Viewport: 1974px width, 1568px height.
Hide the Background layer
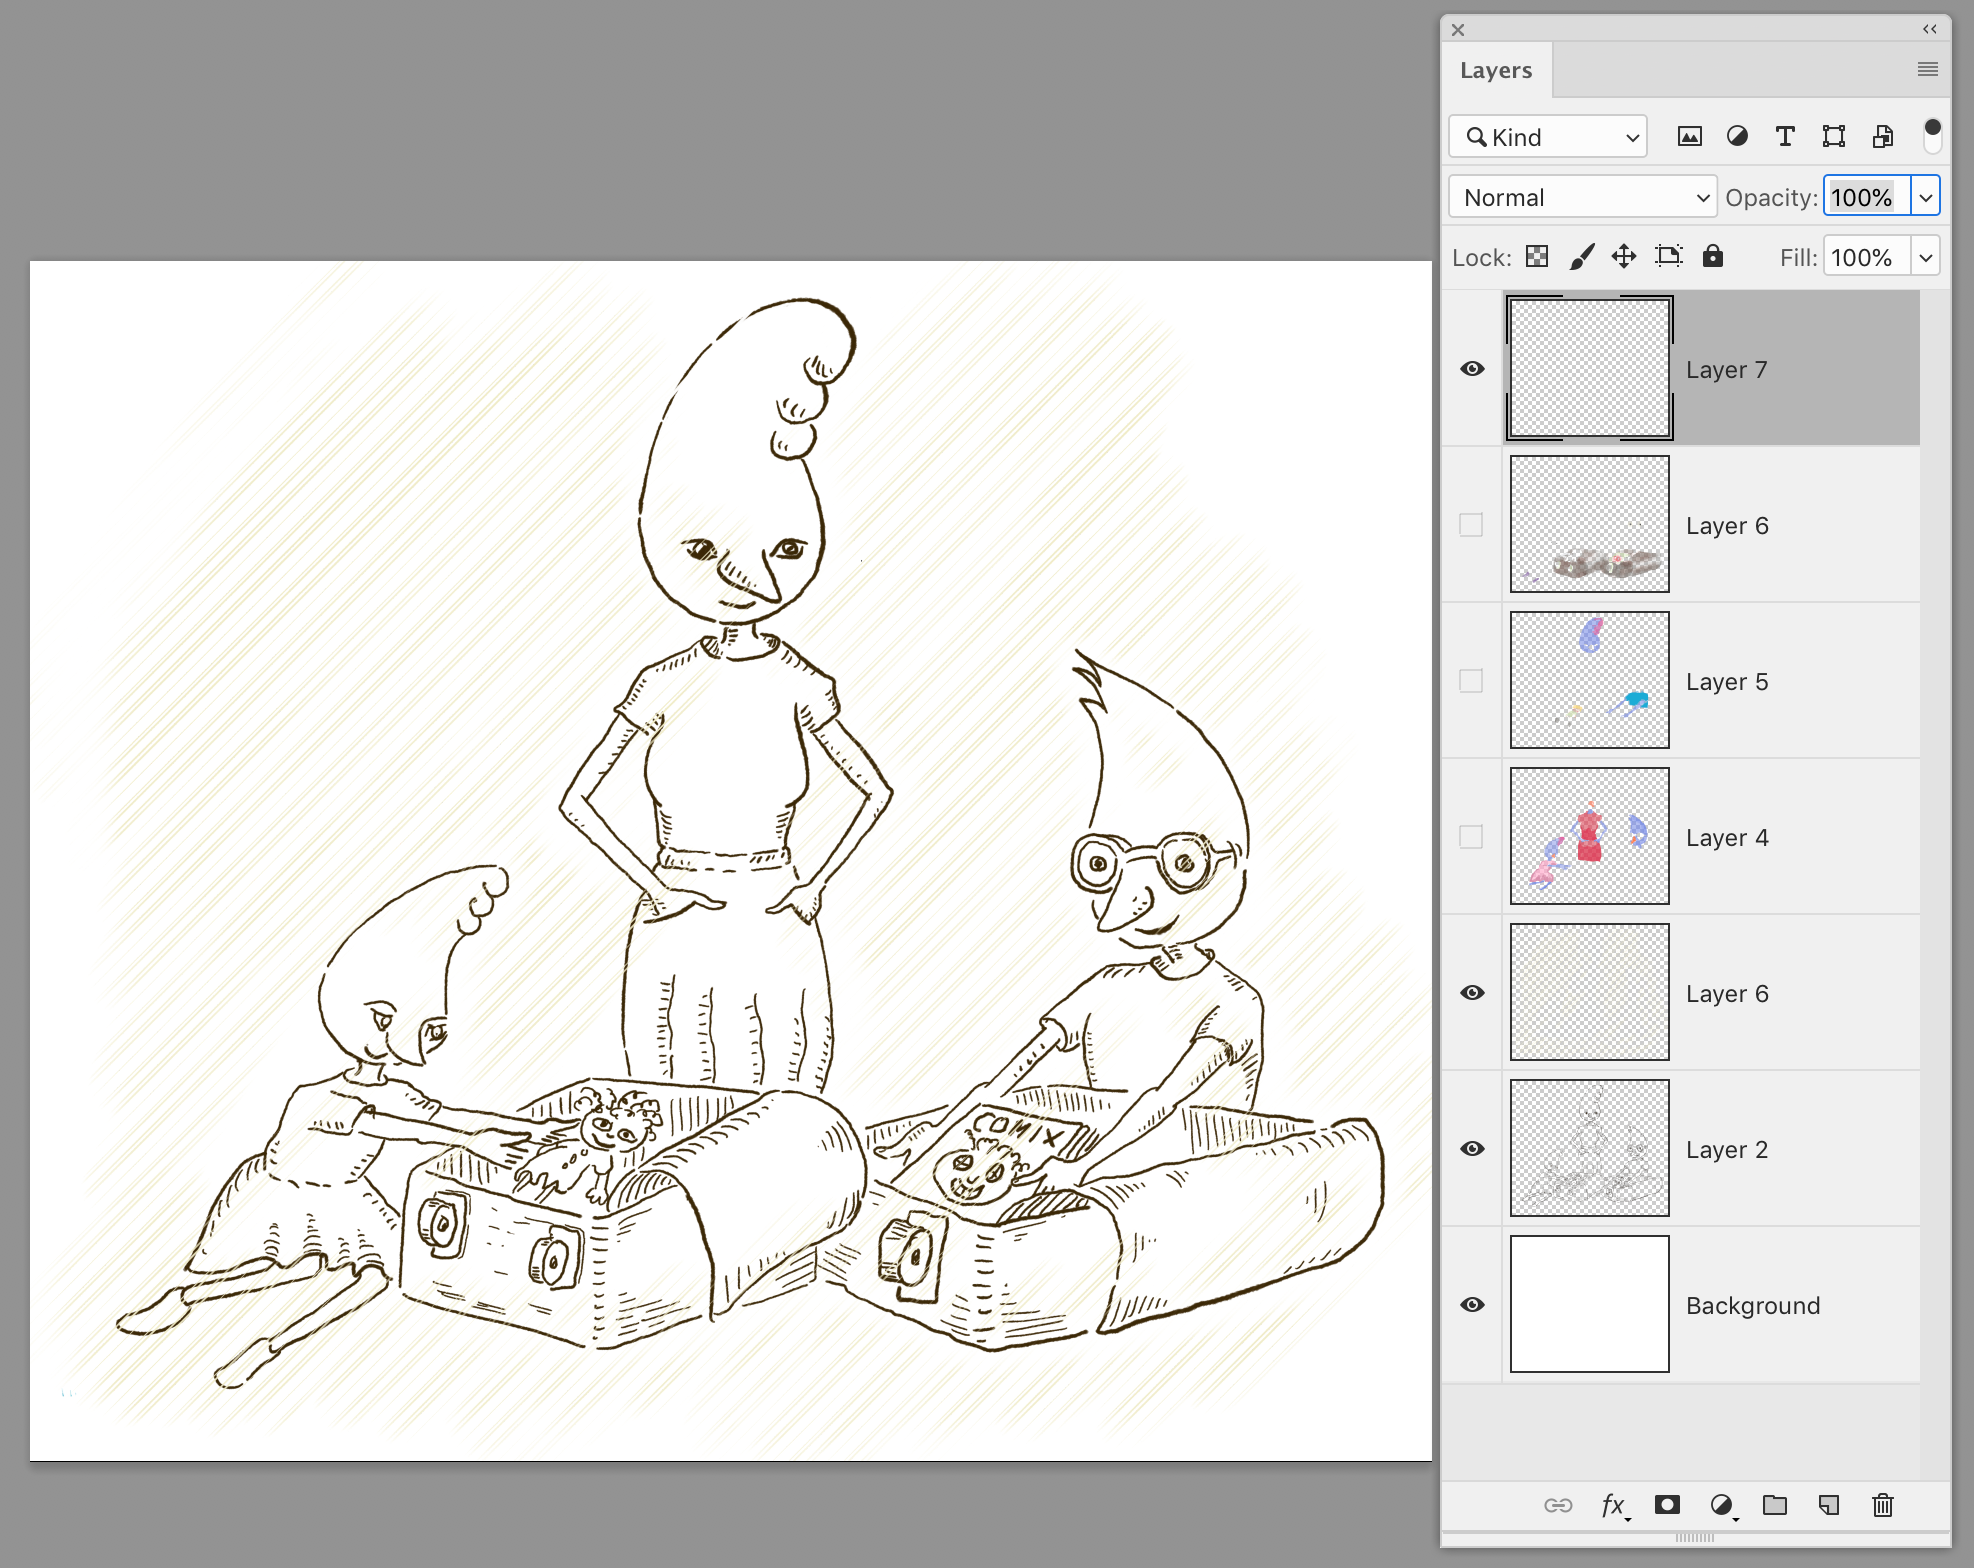pyautogui.click(x=1472, y=1305)
